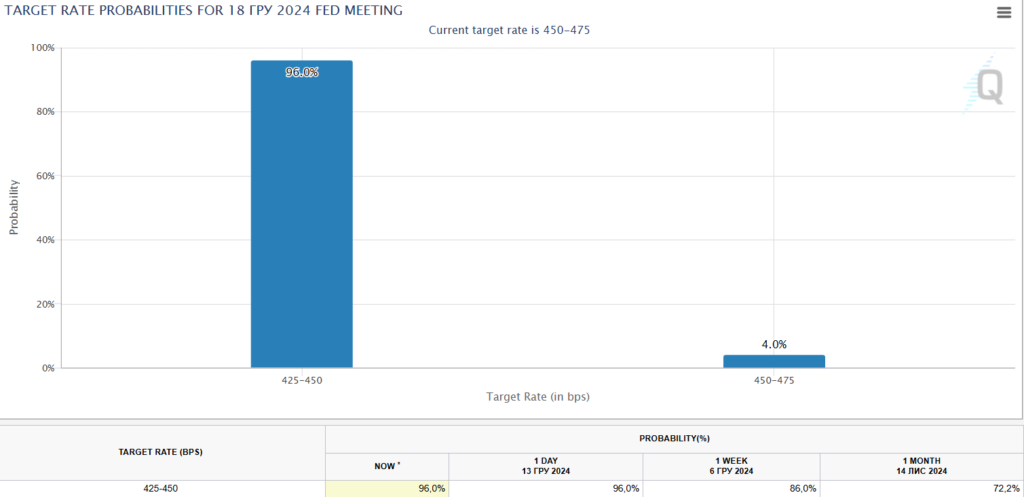Select the small 450-475 probability bar
Viewport: 1024px width, 497px height.
[x=773, y=361]
